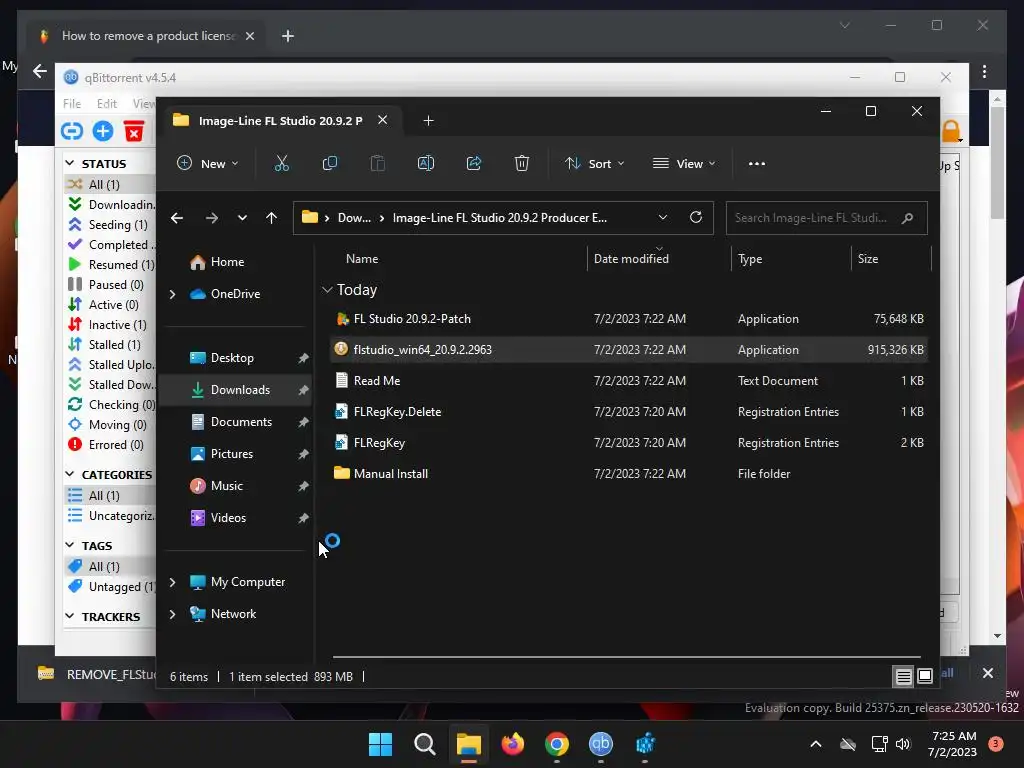Open recent locations chevron dropdown

click(242, 218)
